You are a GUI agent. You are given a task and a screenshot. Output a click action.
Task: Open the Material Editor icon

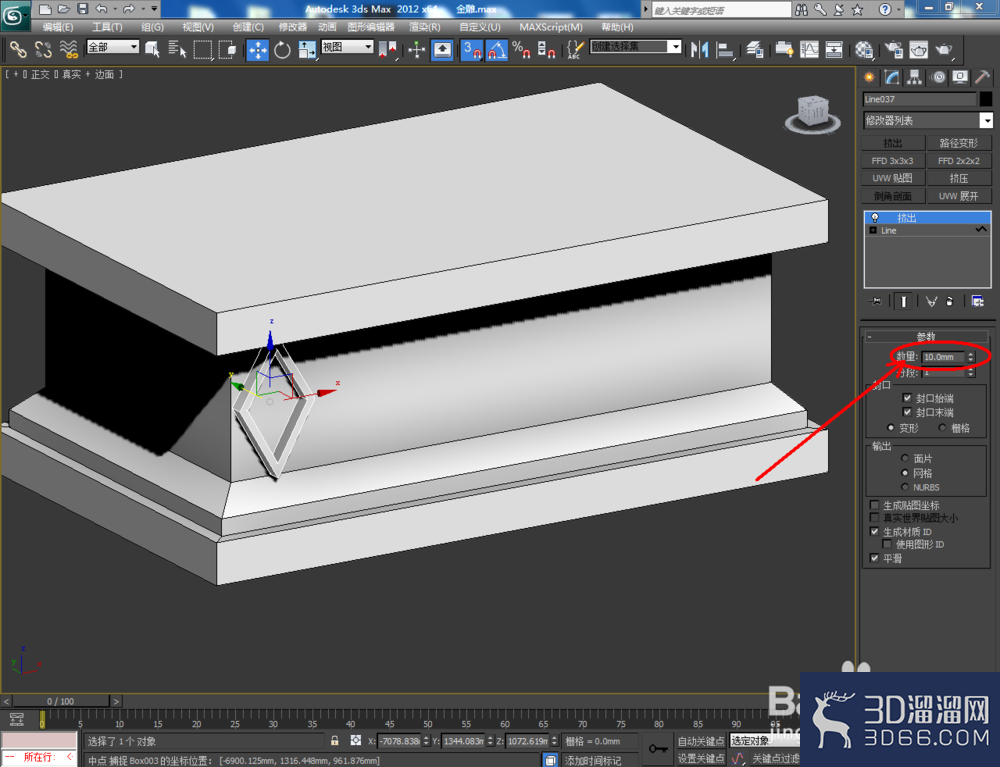point(864,49)
